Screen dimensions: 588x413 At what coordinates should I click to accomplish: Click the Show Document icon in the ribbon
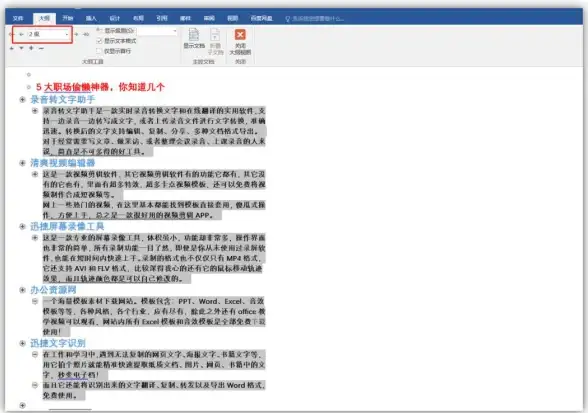(x=194, y=35)
